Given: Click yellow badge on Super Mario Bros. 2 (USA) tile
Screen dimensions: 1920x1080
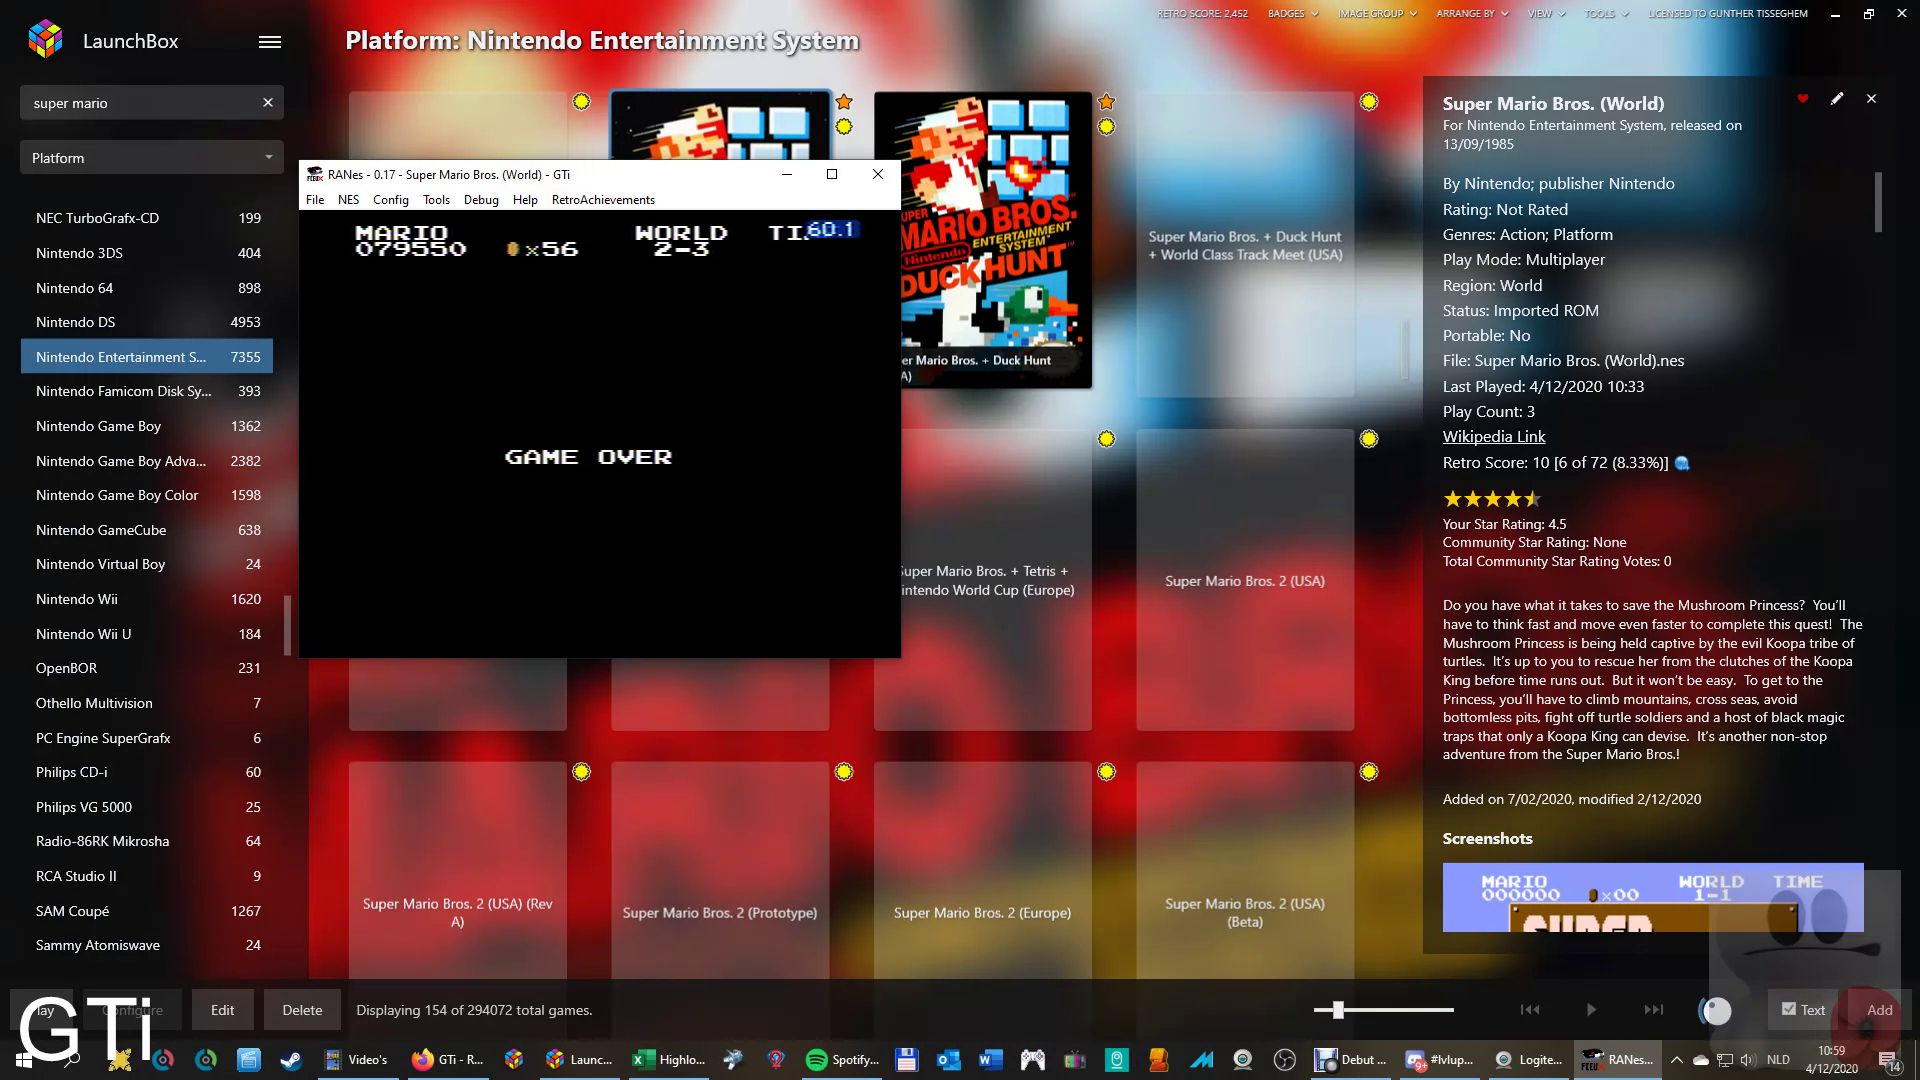Looking at the screenshot, I should click(x=1369, y=439).
